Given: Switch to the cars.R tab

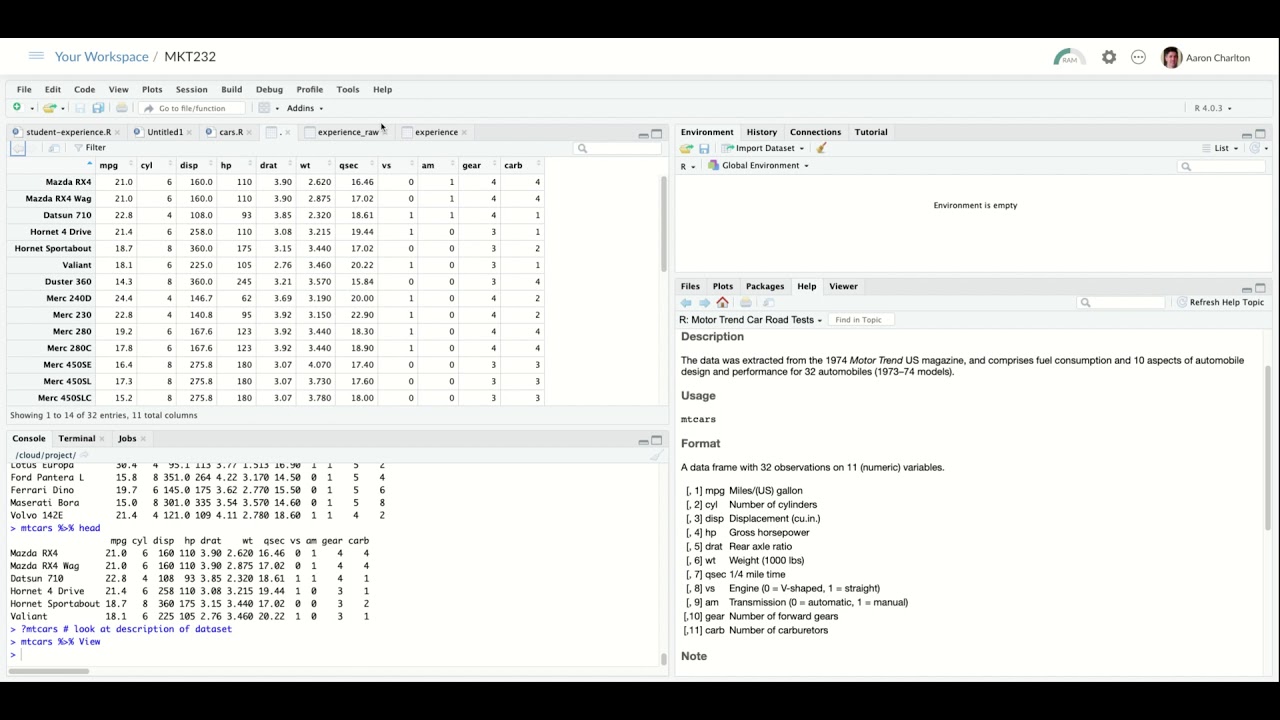Looking at the screenshot, I should [x=230, y=132].
